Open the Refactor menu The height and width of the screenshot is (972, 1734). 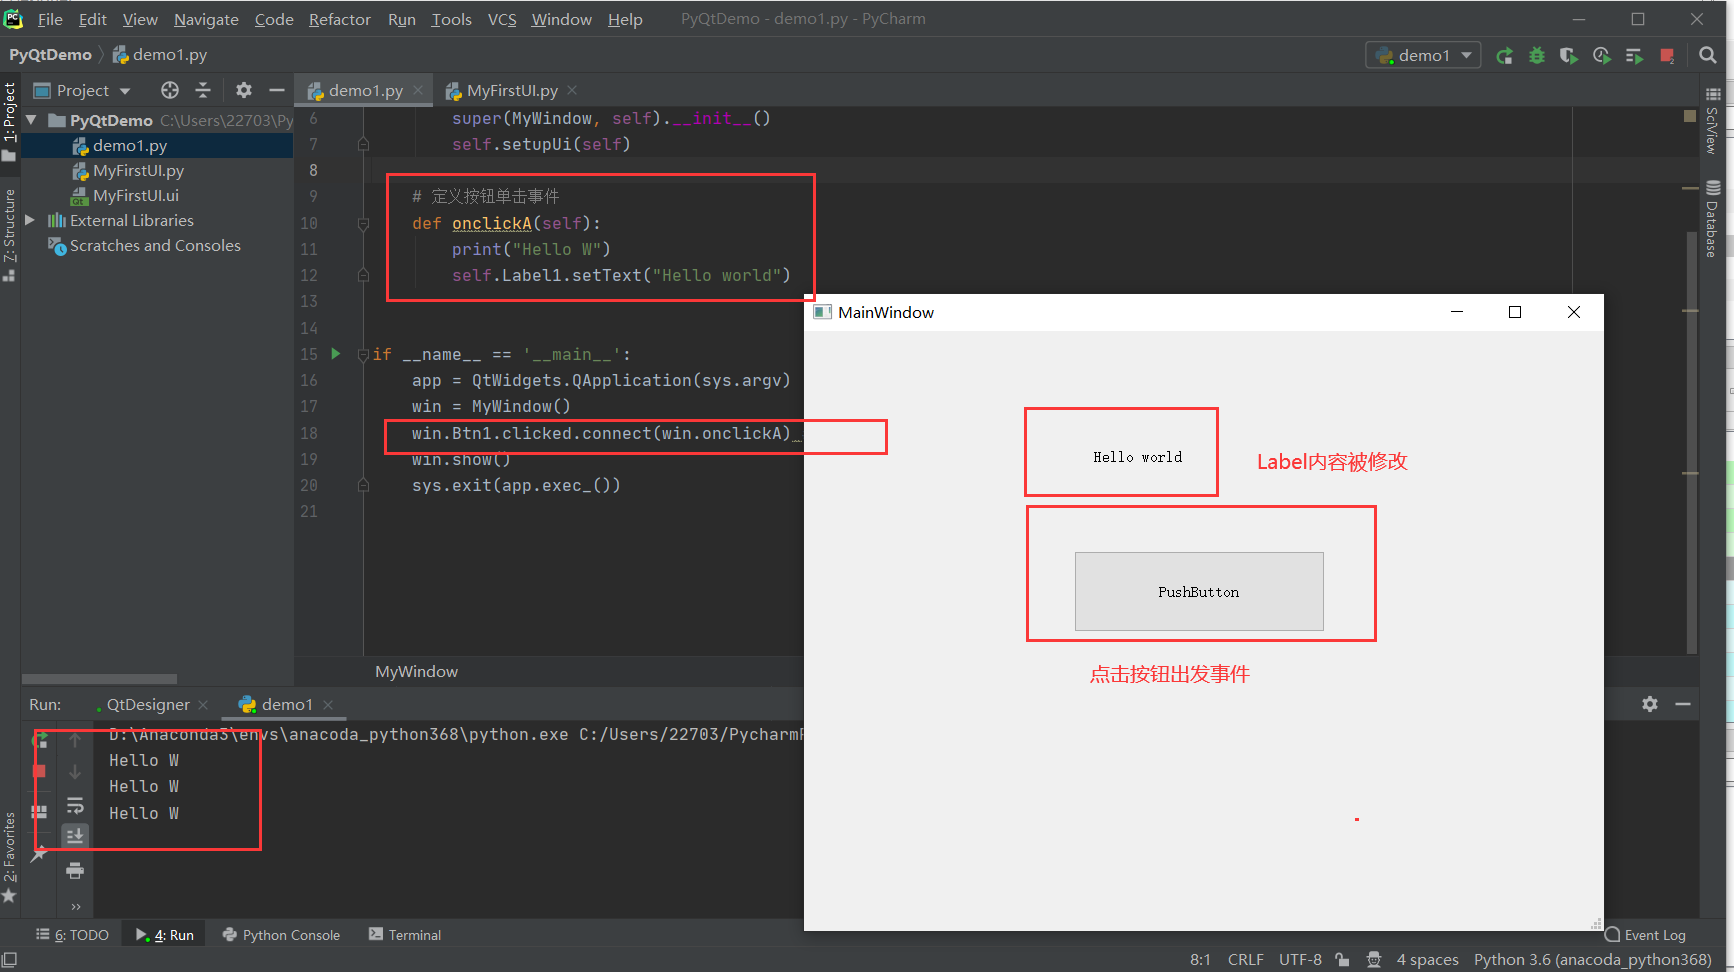pyautogui.click(x=339, y=19)
